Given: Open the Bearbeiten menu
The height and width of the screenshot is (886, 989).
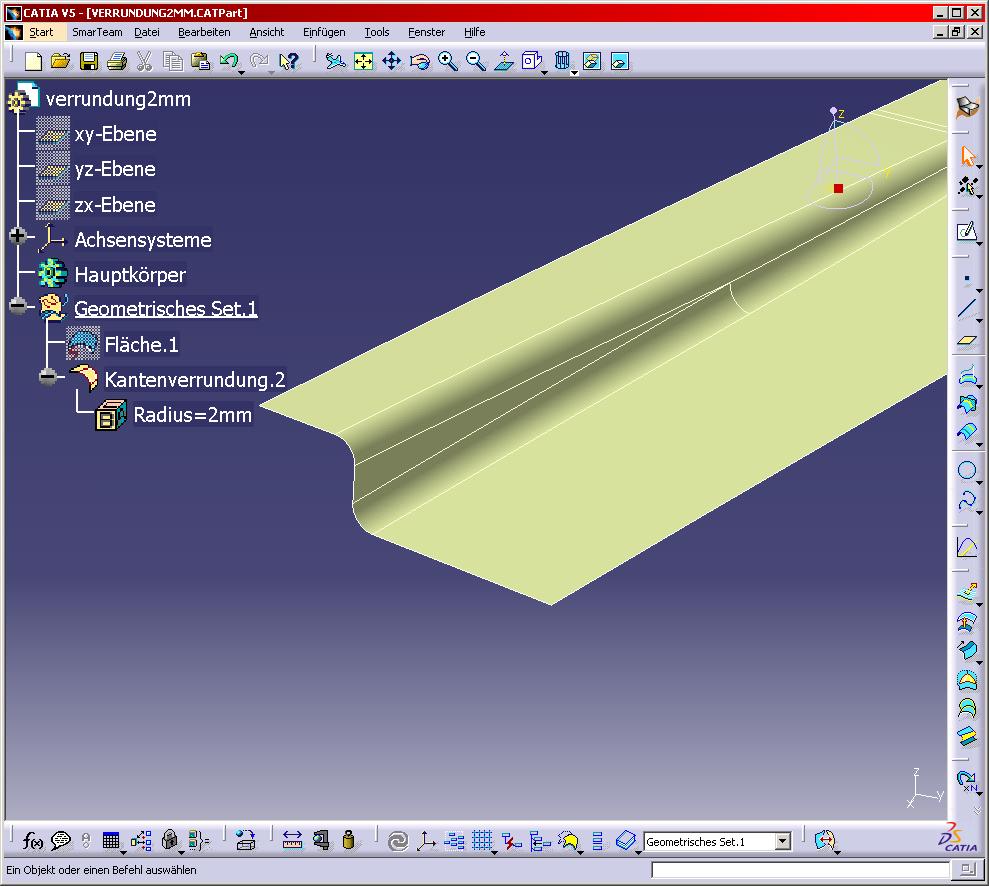Looking at the screenshot, I should 204,32.
